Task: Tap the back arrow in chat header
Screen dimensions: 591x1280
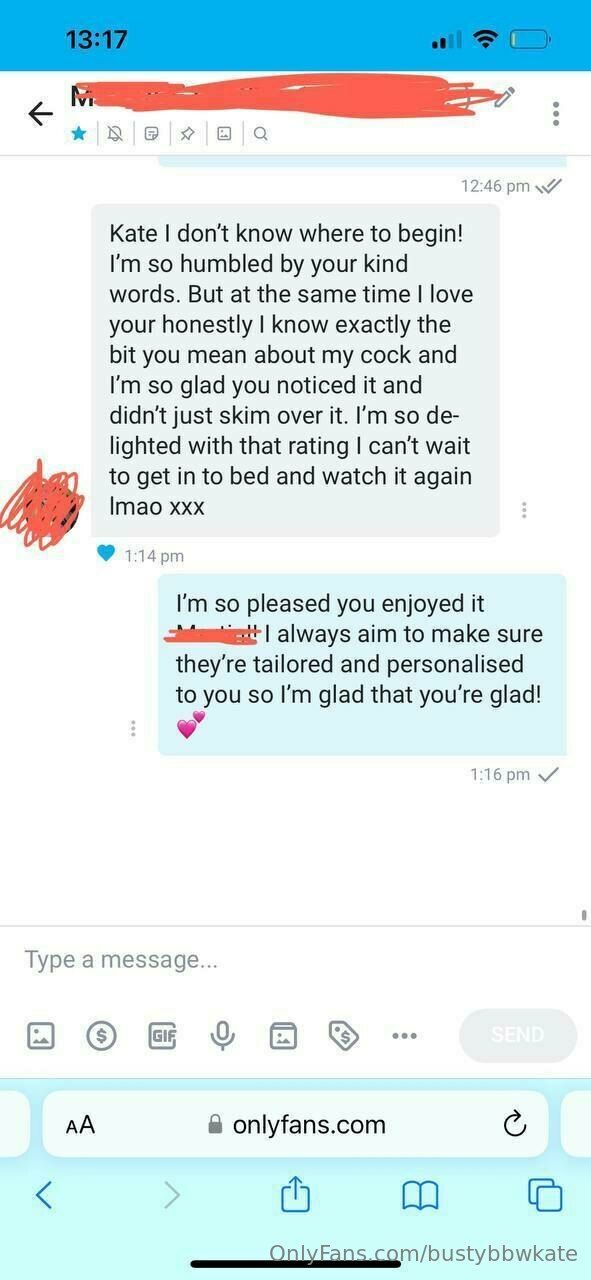Action: tap(41, 114)
